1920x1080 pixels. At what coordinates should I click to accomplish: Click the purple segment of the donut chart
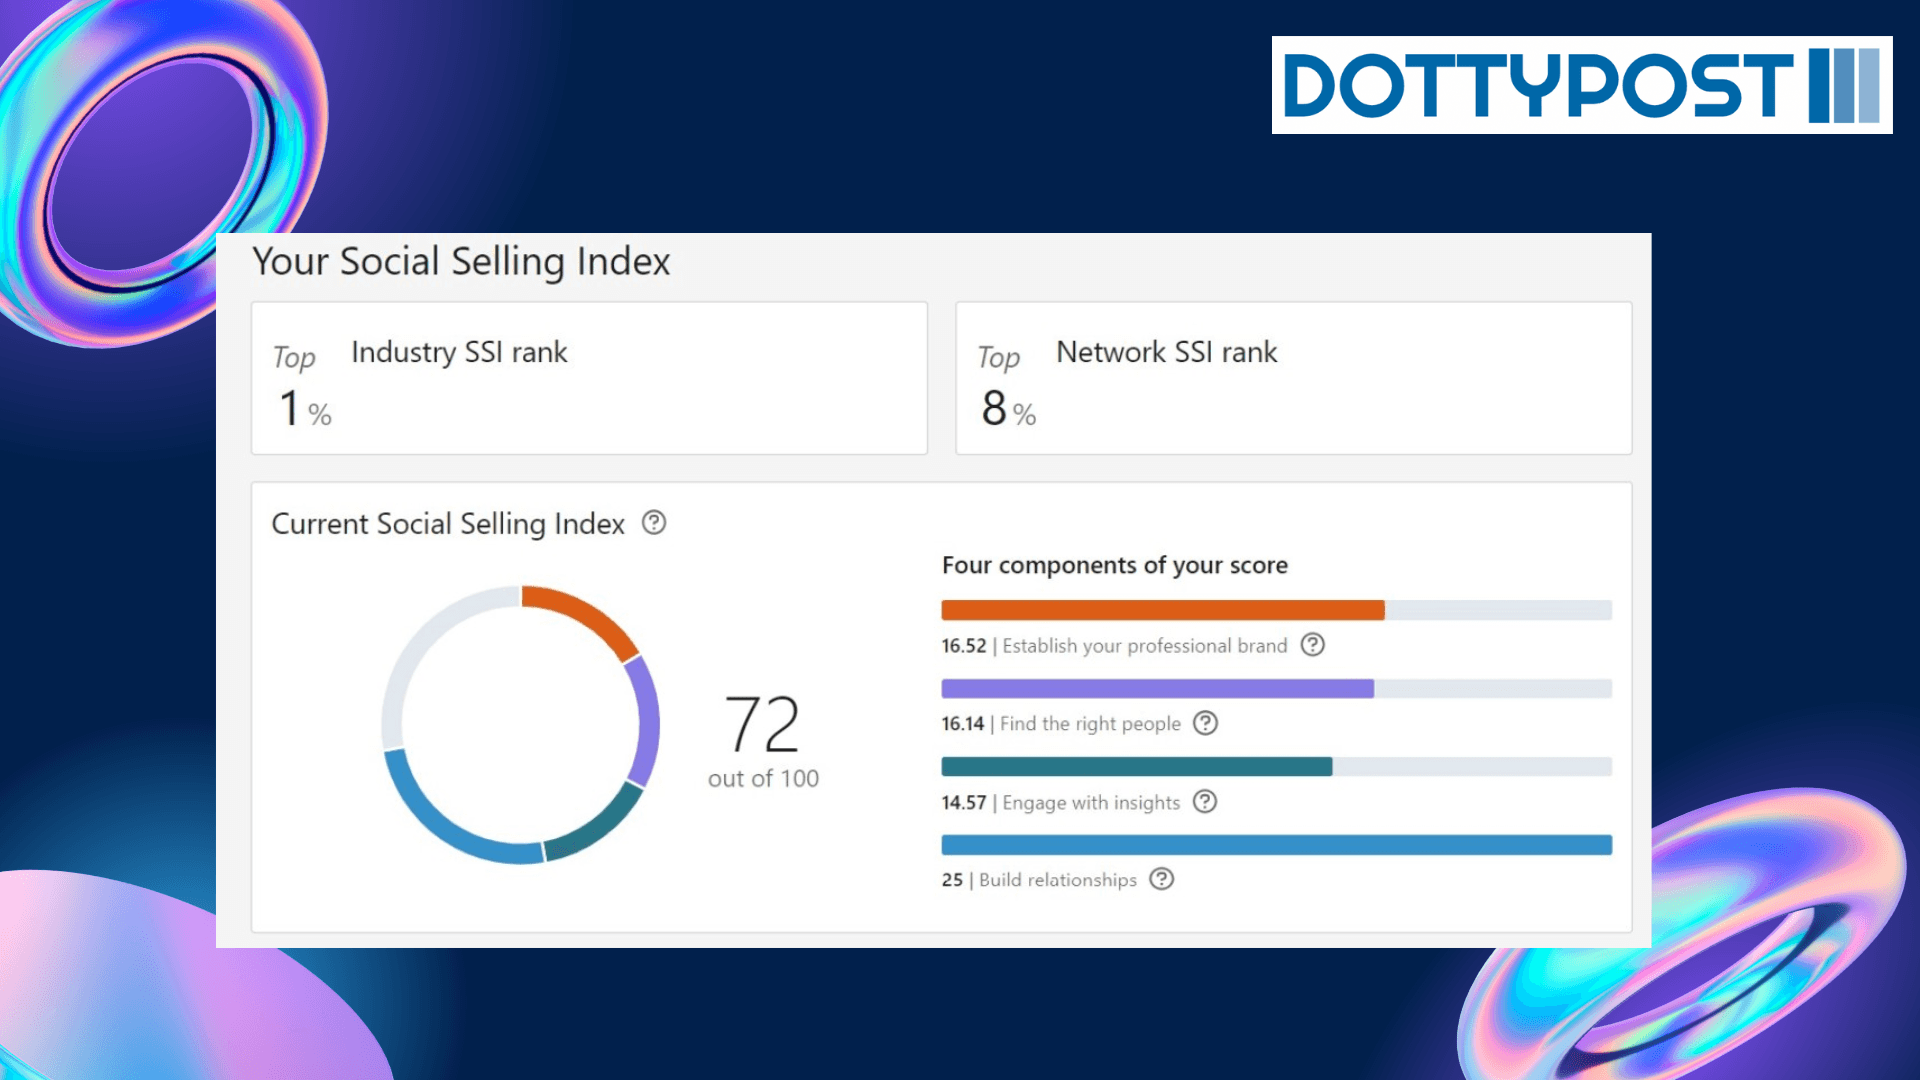click(x=646, y=720)
